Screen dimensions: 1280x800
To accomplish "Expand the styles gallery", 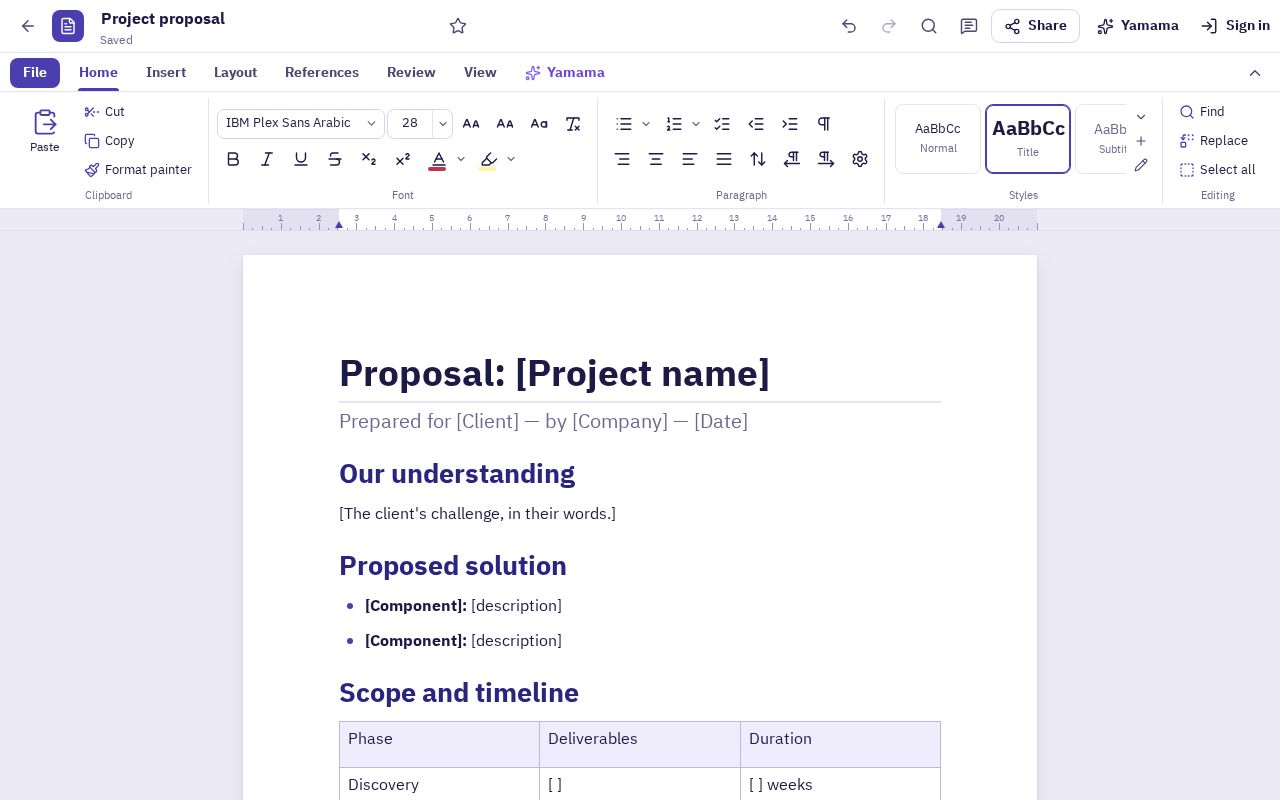I will click(x=1141, y=117).
